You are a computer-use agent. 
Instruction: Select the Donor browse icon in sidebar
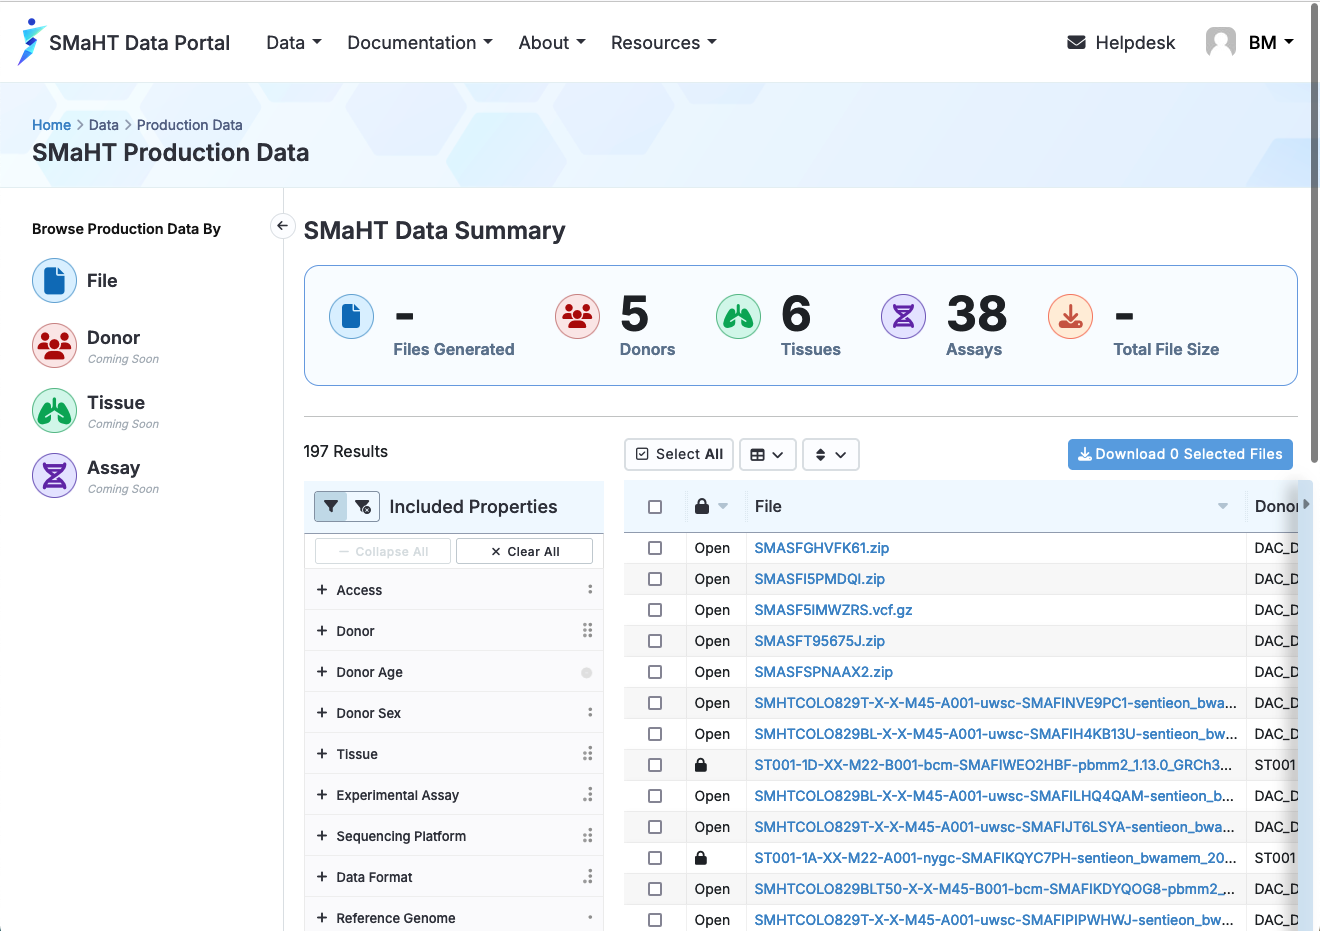54,345
